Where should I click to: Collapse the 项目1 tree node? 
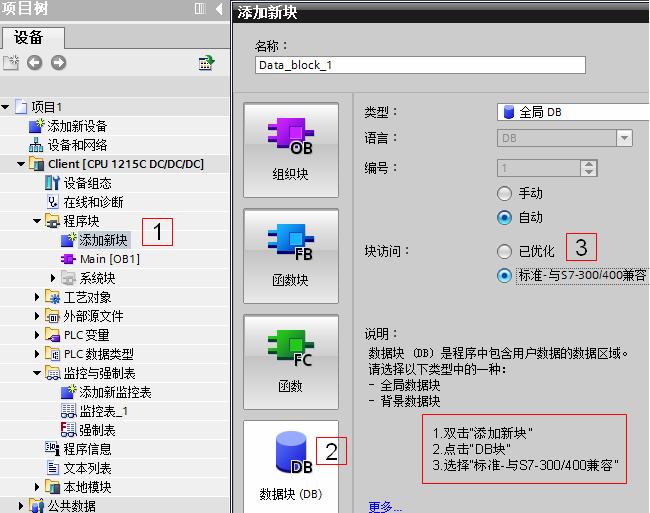[5, 107]
